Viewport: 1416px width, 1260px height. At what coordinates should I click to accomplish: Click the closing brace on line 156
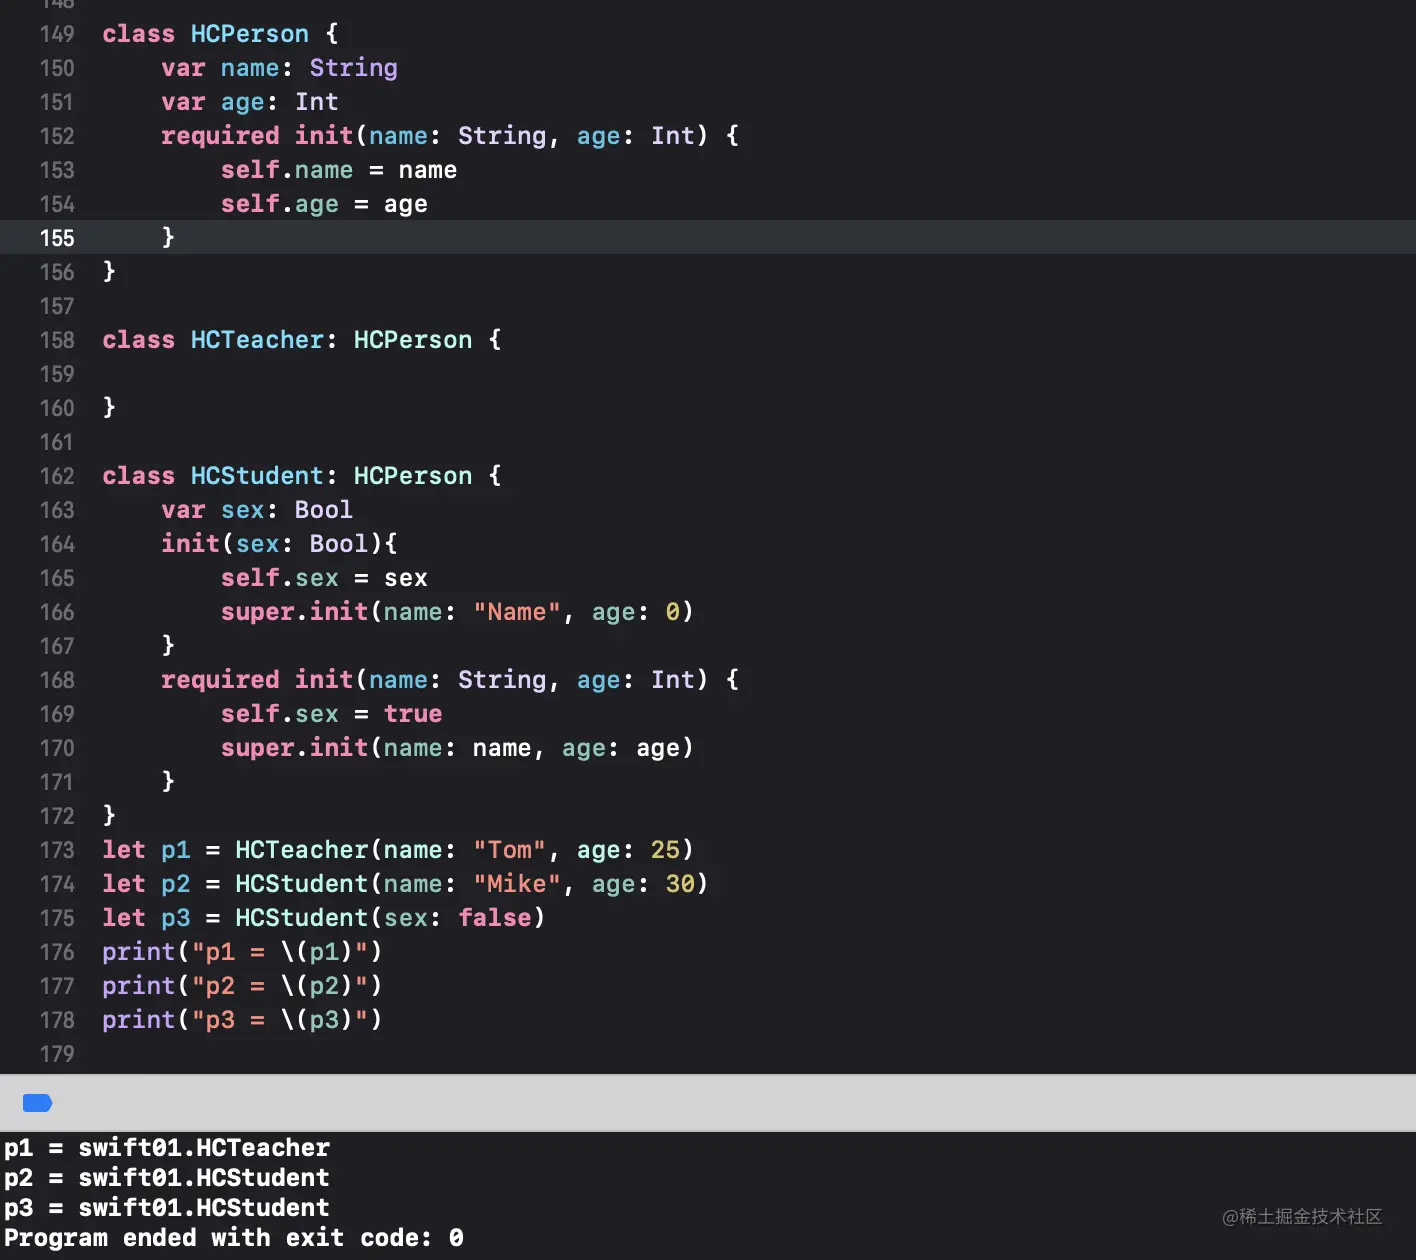point(109,272)
